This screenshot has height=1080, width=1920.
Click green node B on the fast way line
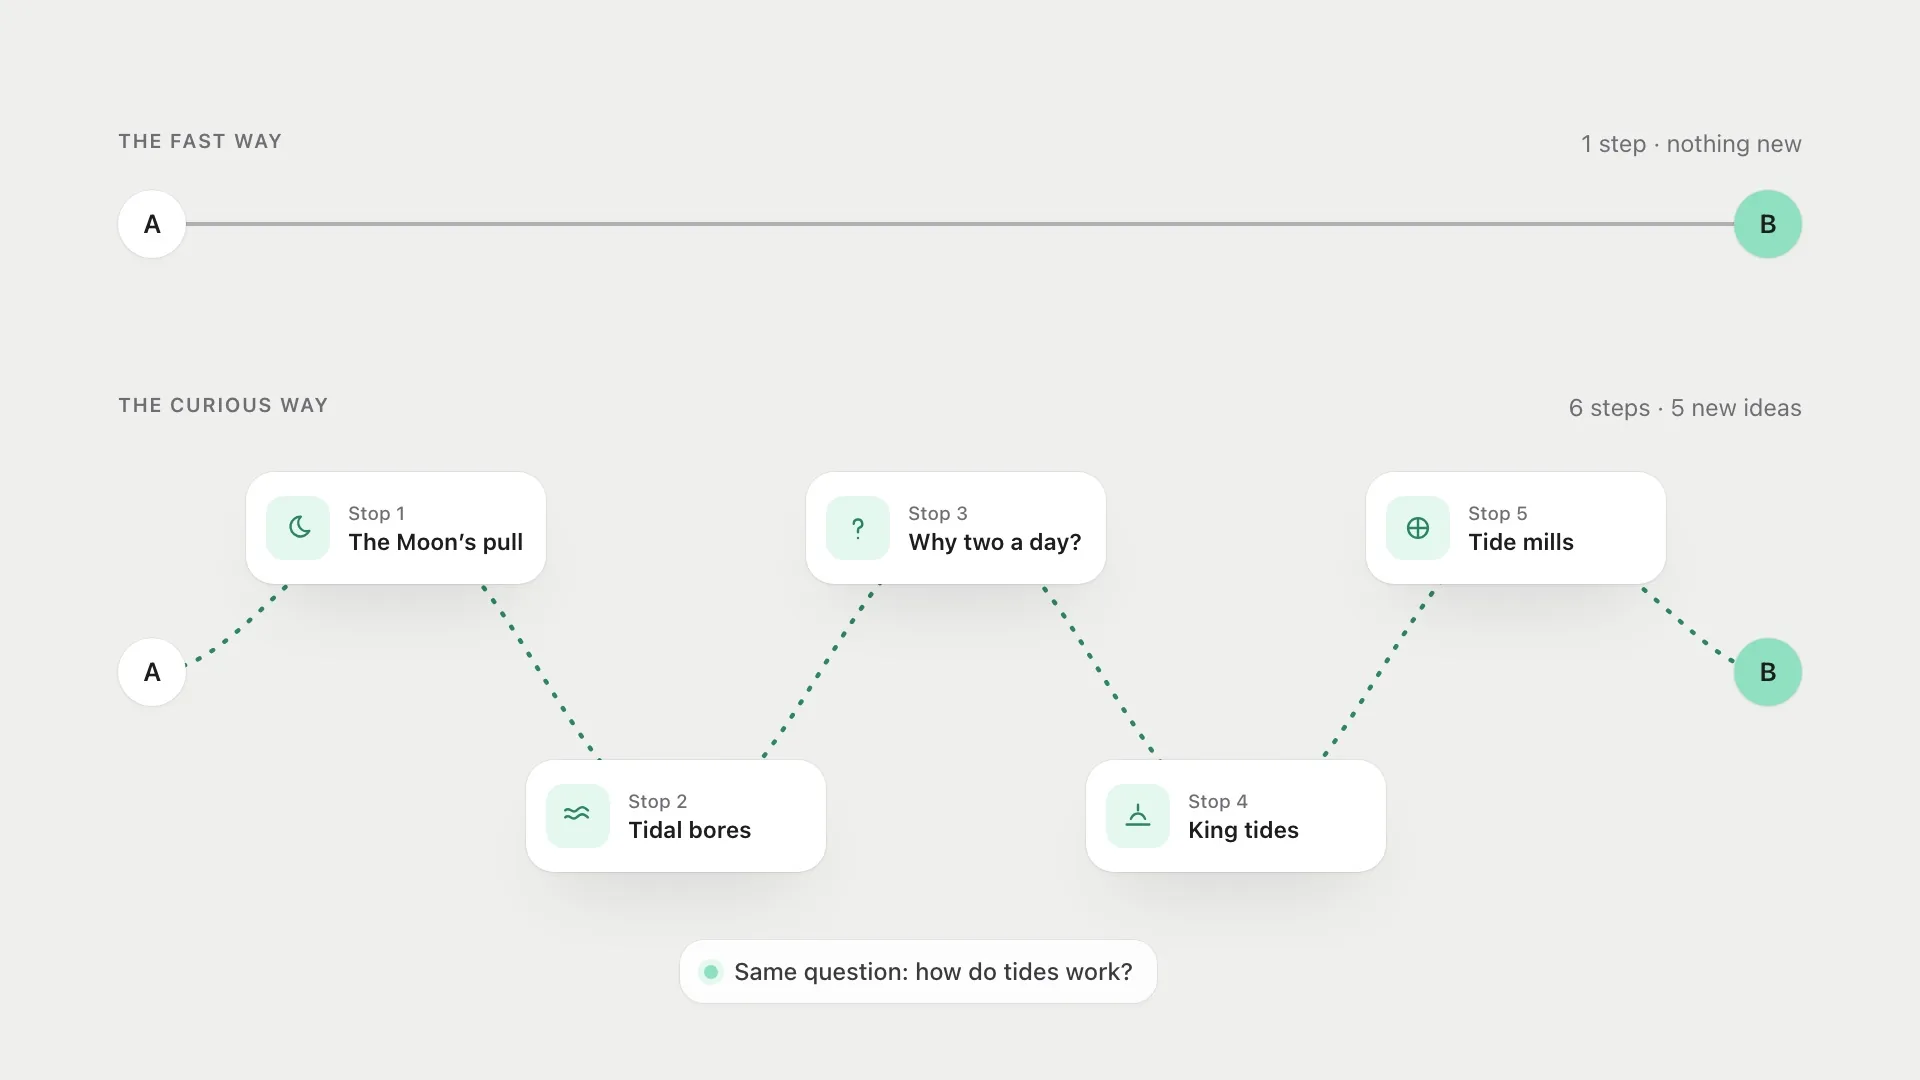(x=1768, y=224)
